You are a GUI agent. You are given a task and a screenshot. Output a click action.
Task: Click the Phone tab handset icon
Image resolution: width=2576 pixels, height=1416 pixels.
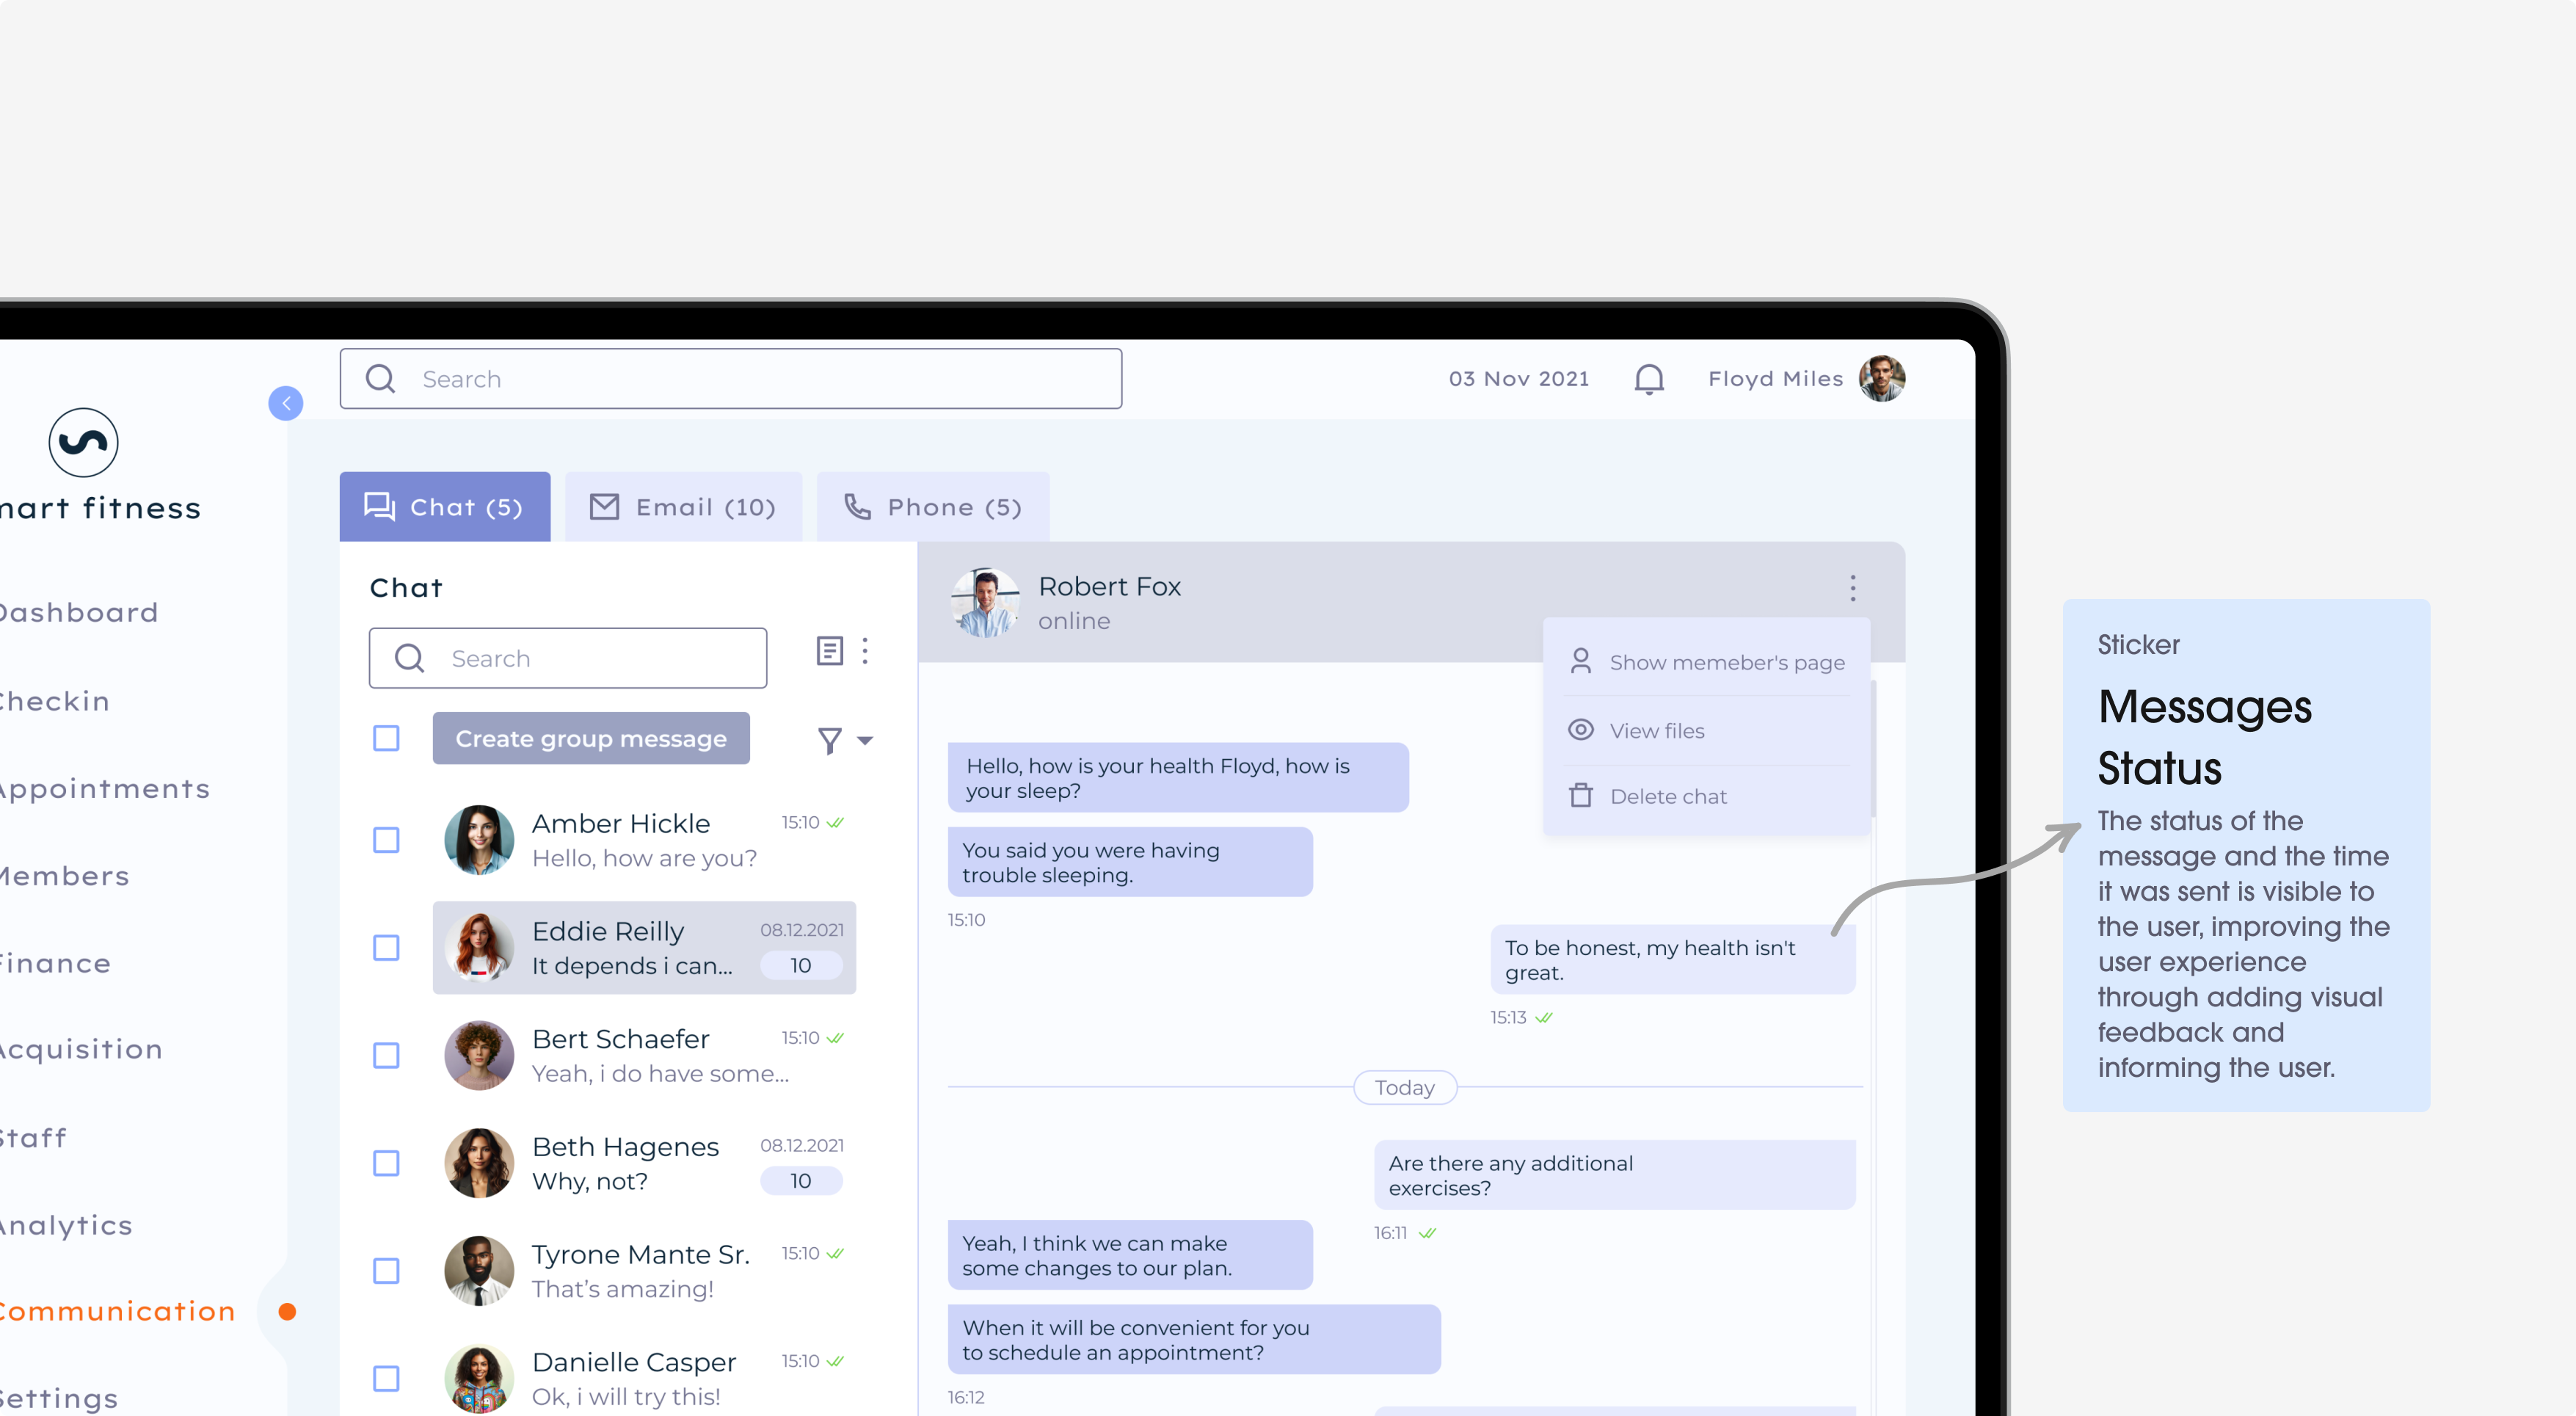pyautogui.click(x=857, y=506)
